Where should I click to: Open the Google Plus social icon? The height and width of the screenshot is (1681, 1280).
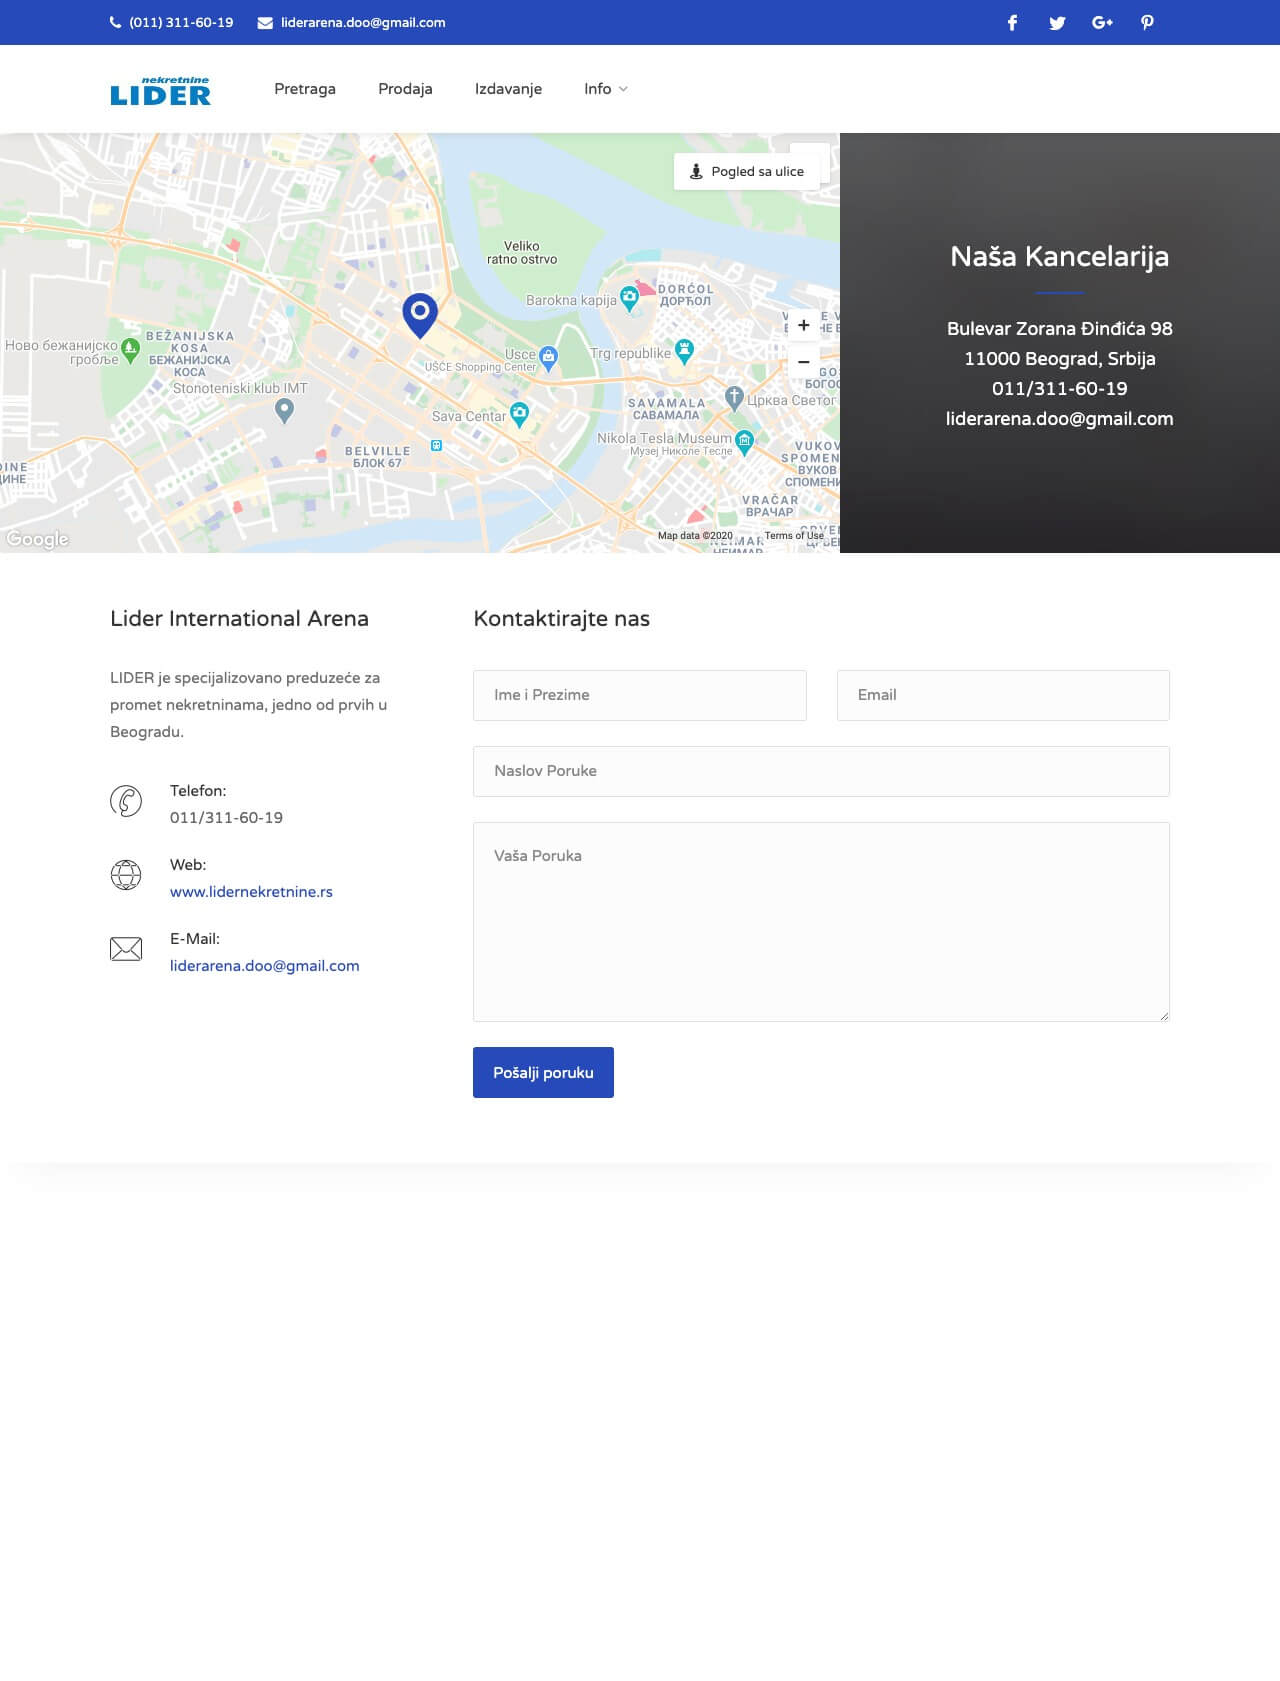pos(1102,23)
